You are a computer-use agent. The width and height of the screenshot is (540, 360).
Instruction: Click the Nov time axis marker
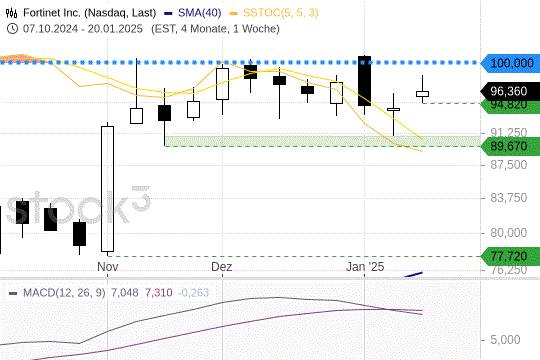tap(108, 267)
